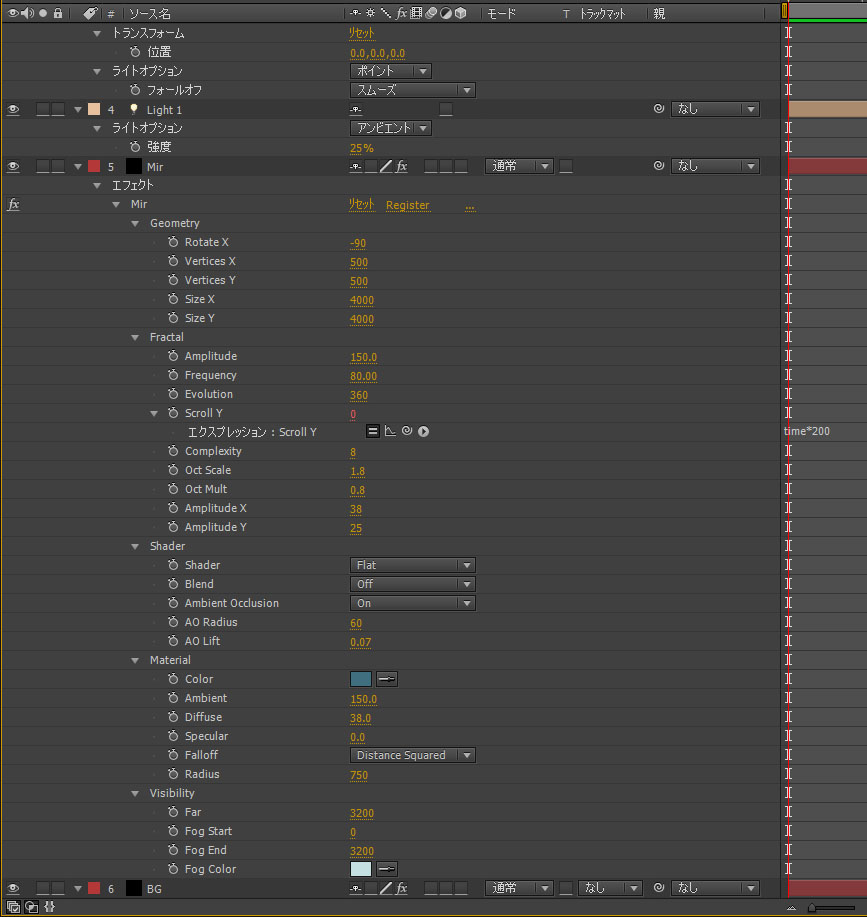Screen dimensions: 867x917
Task: Open light type dropdown showing アンビエント
Action: [x=391, y=128]
